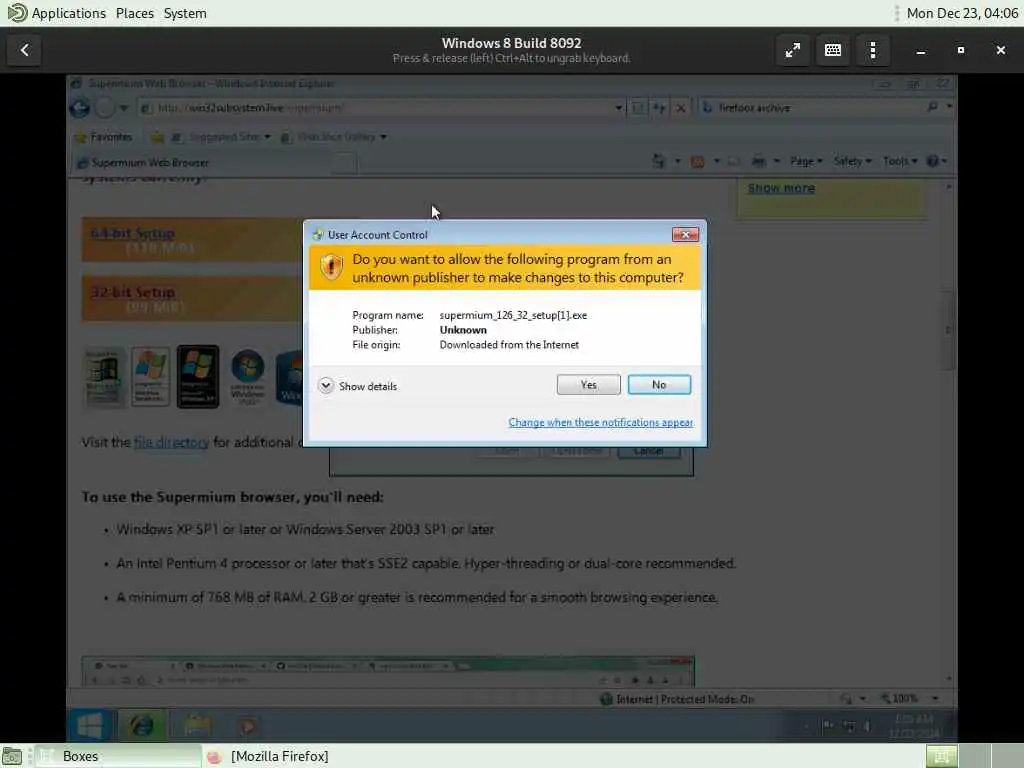Image resolution: width=1024 pixels, height=768 pixels.
Task: Toggle fullscreen for the Windows 8 box
Action: 793,50
